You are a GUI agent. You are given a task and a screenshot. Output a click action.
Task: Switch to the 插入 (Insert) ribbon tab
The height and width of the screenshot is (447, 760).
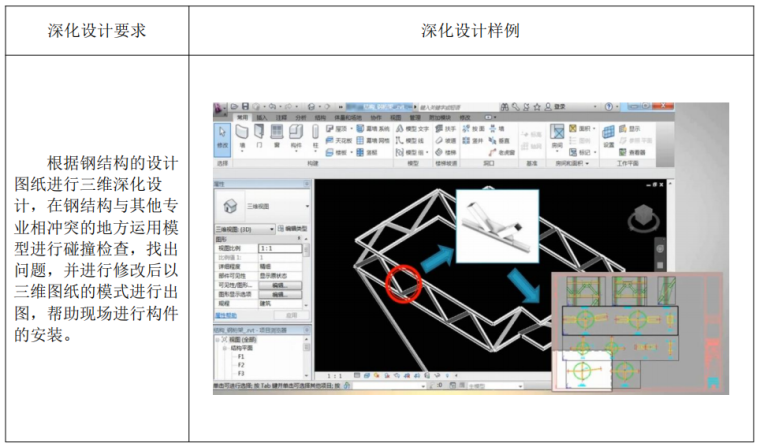coord(261,117)
